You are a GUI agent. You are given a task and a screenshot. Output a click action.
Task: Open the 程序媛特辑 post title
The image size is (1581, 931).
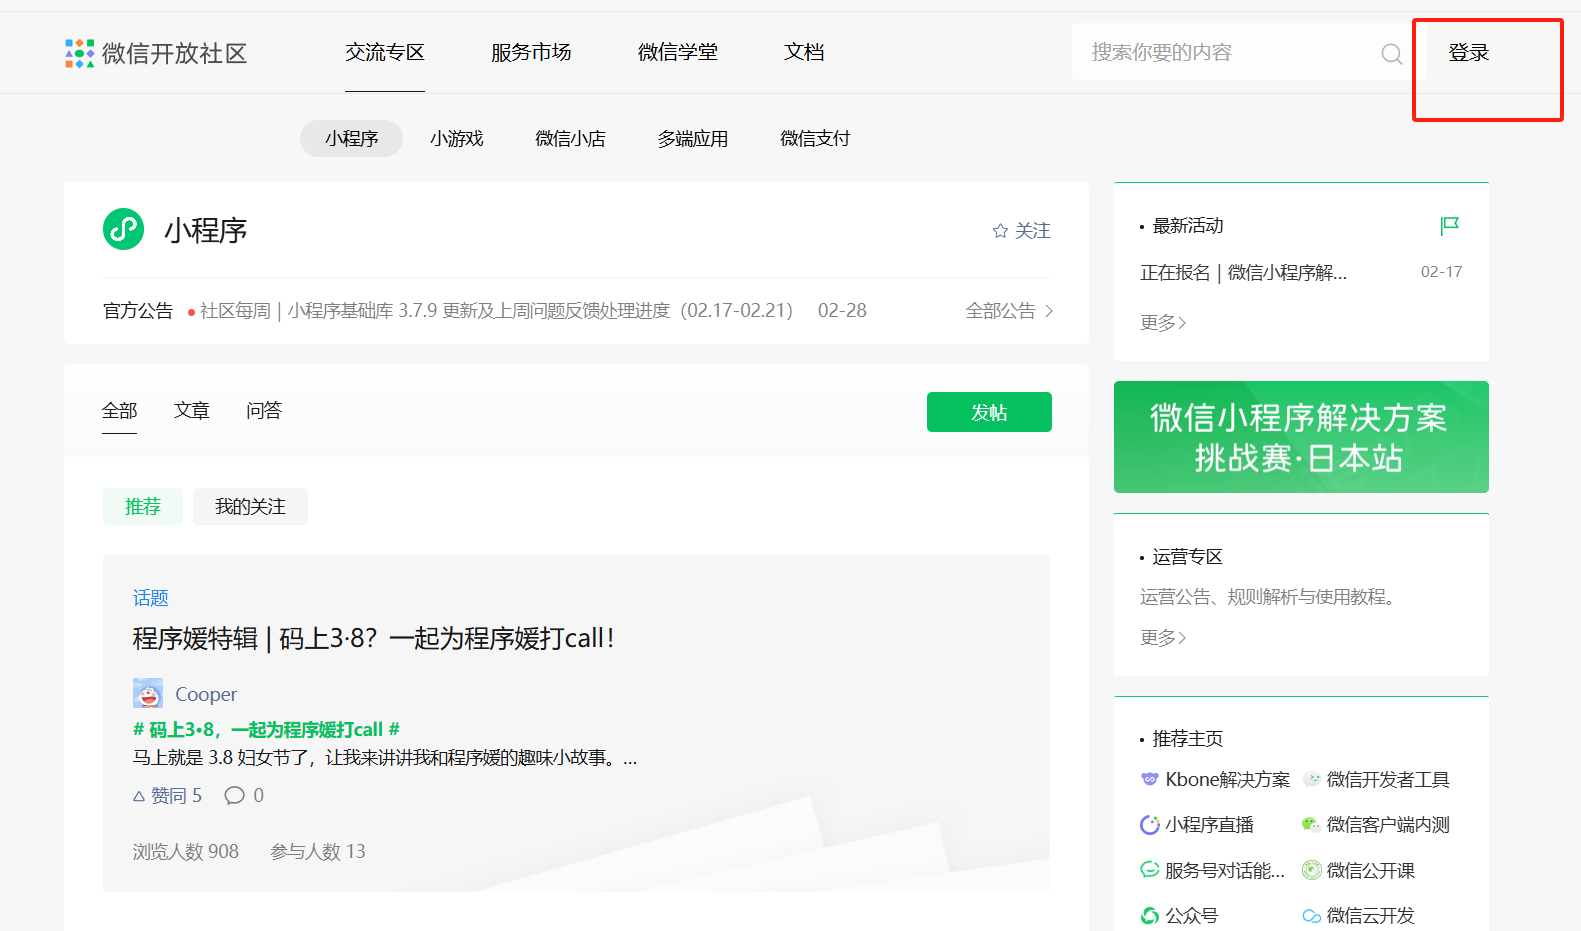(374, 638)
